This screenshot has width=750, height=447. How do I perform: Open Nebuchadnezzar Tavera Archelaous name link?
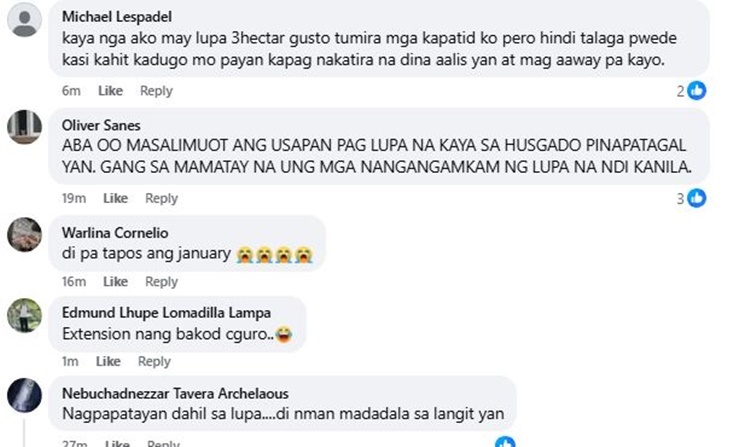pyautogui.click(x=175, y=393)
